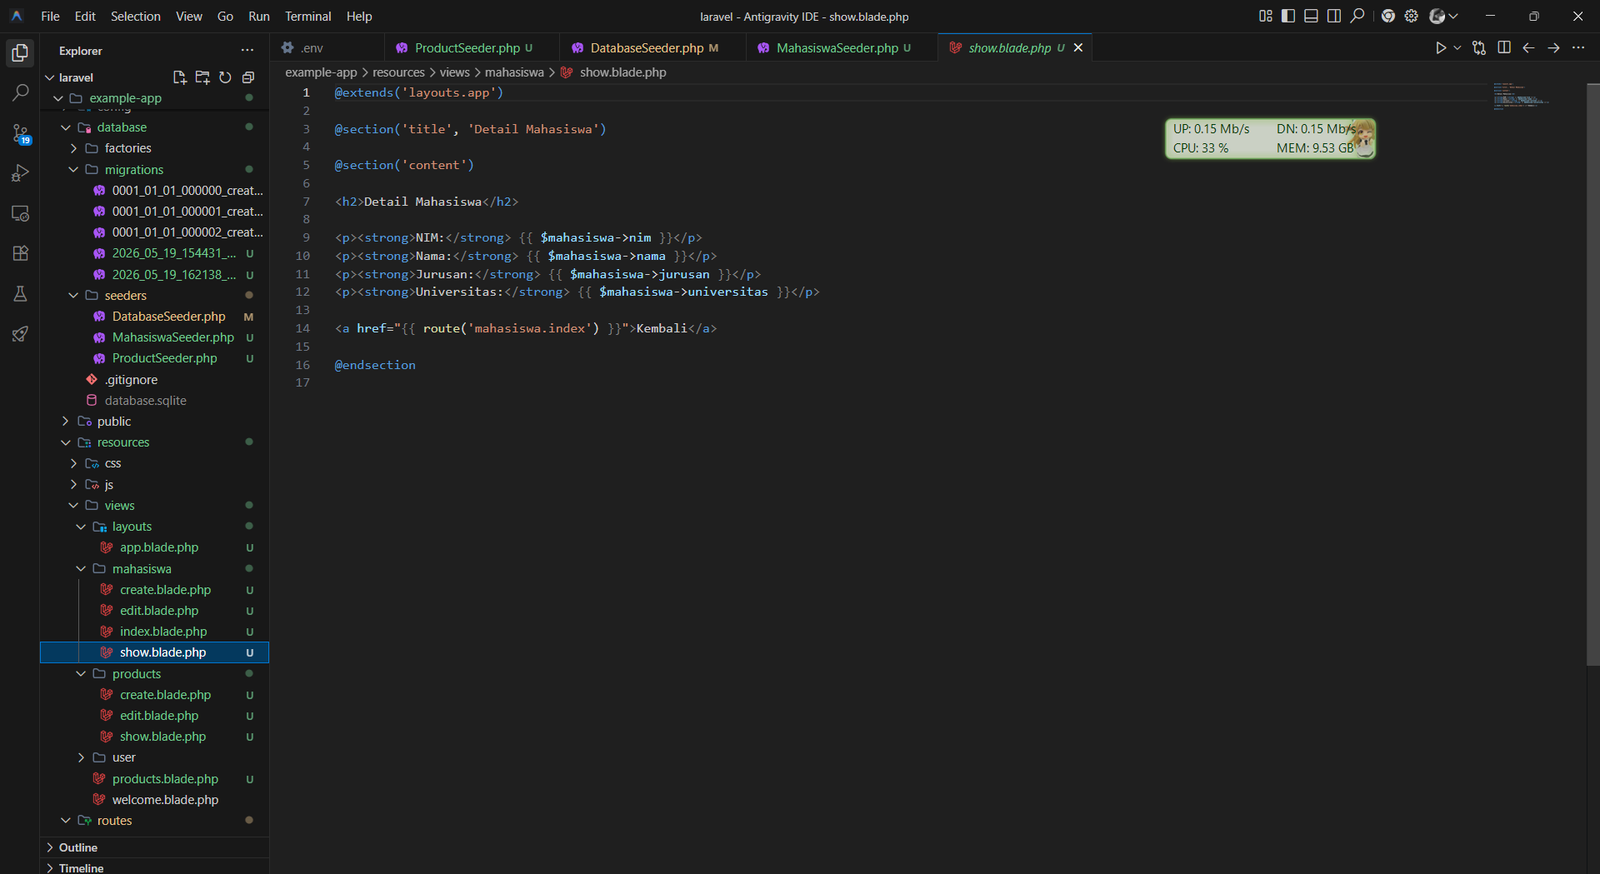Open the Remote Explorer view

[x=20, y=213]
